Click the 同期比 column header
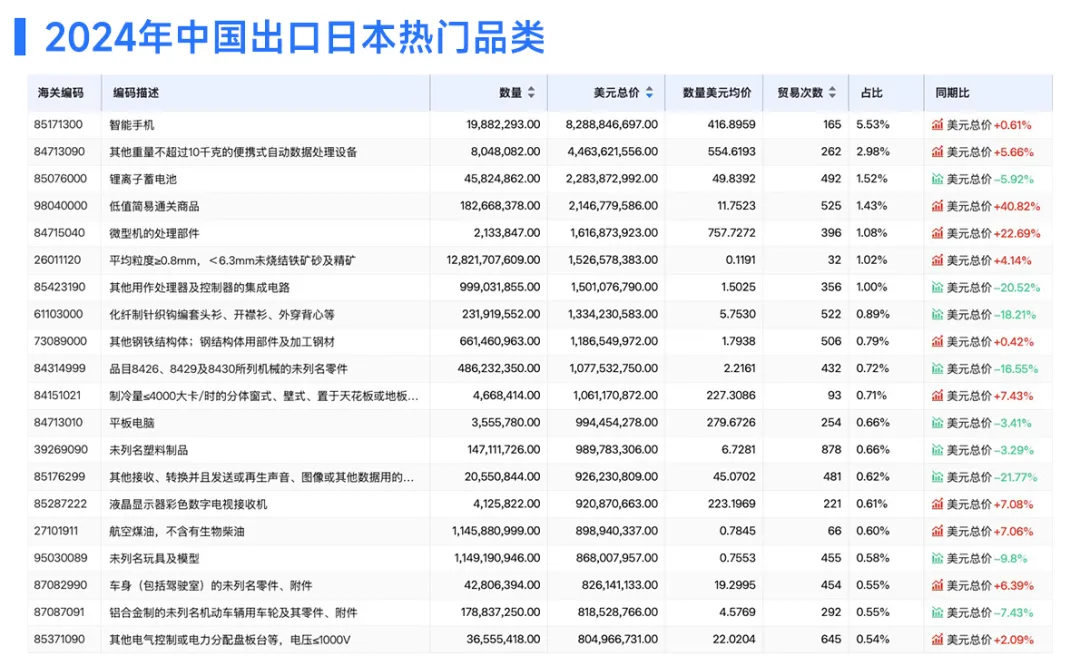The height and width of the screenshot is (666, 1080). point(952,93)
